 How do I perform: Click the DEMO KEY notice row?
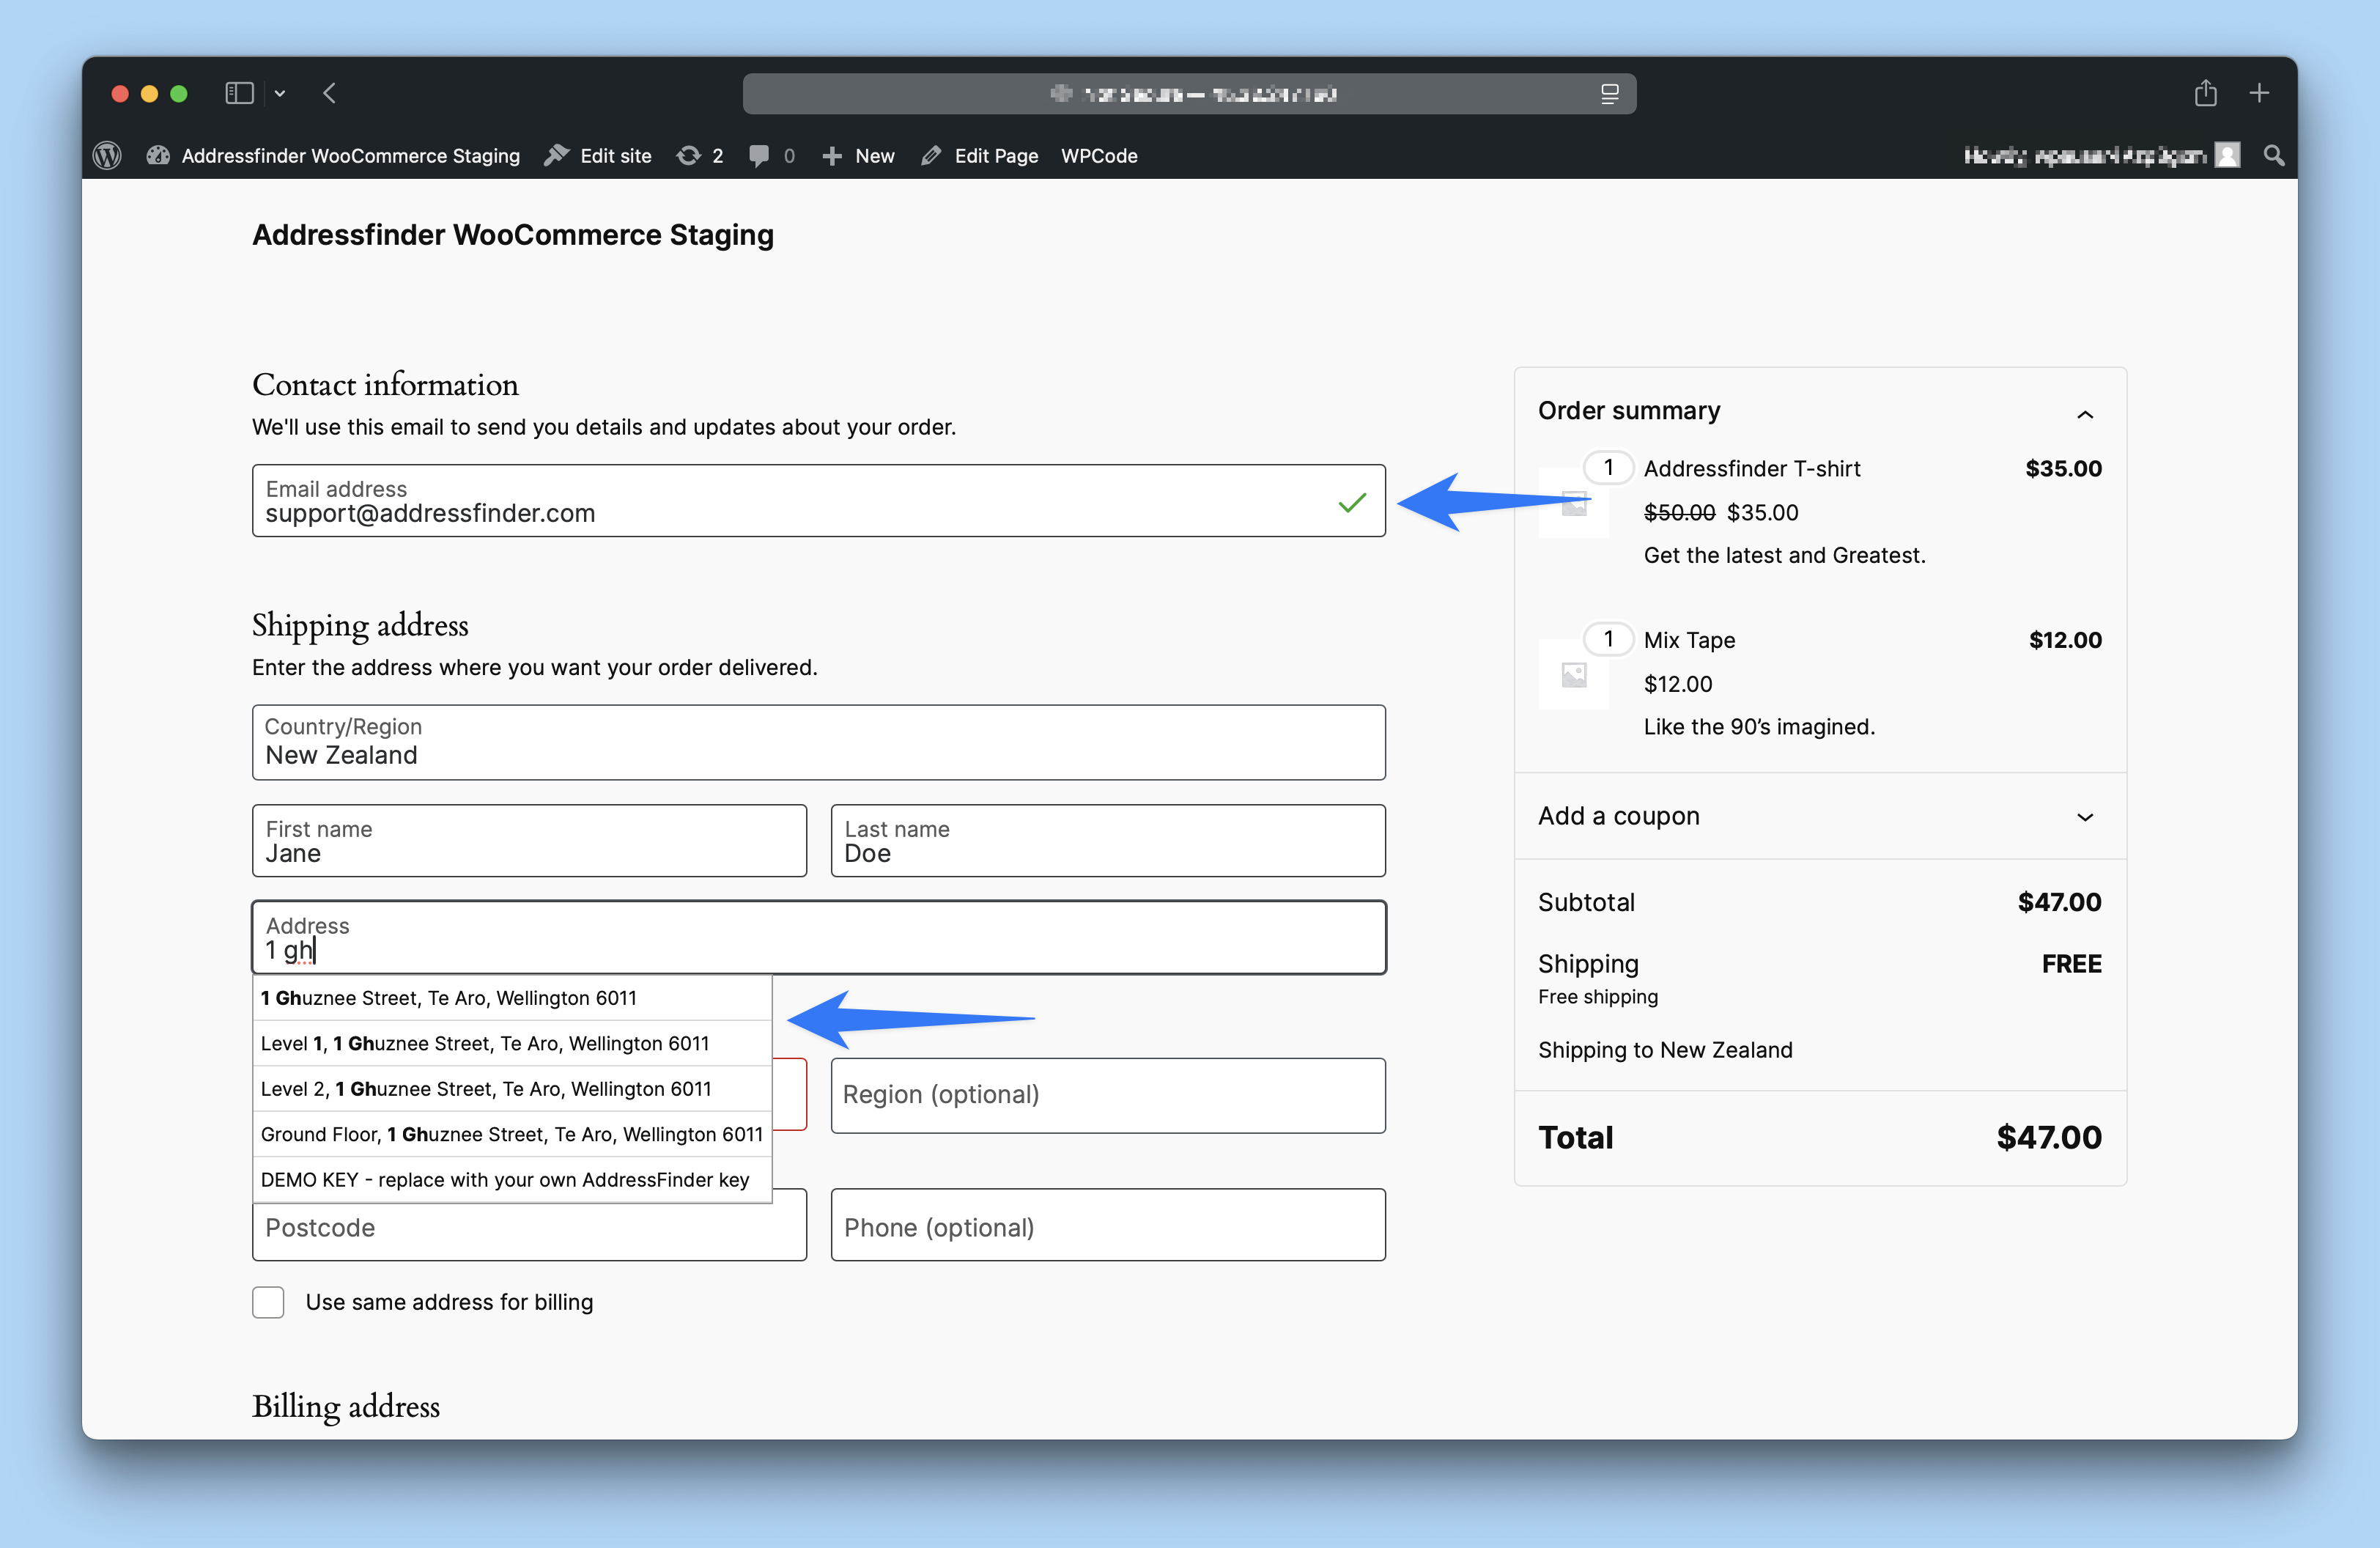(x=512, y=1180)
